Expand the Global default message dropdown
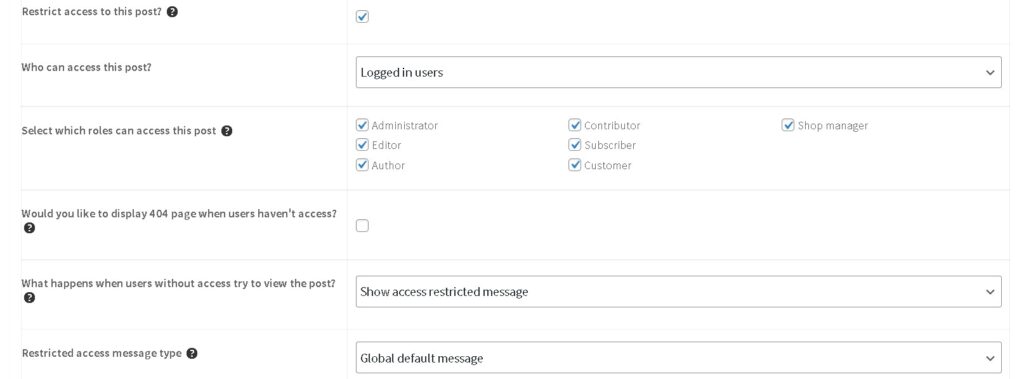Viewport: 1024px width, 379px height. [x=679, y=358]
